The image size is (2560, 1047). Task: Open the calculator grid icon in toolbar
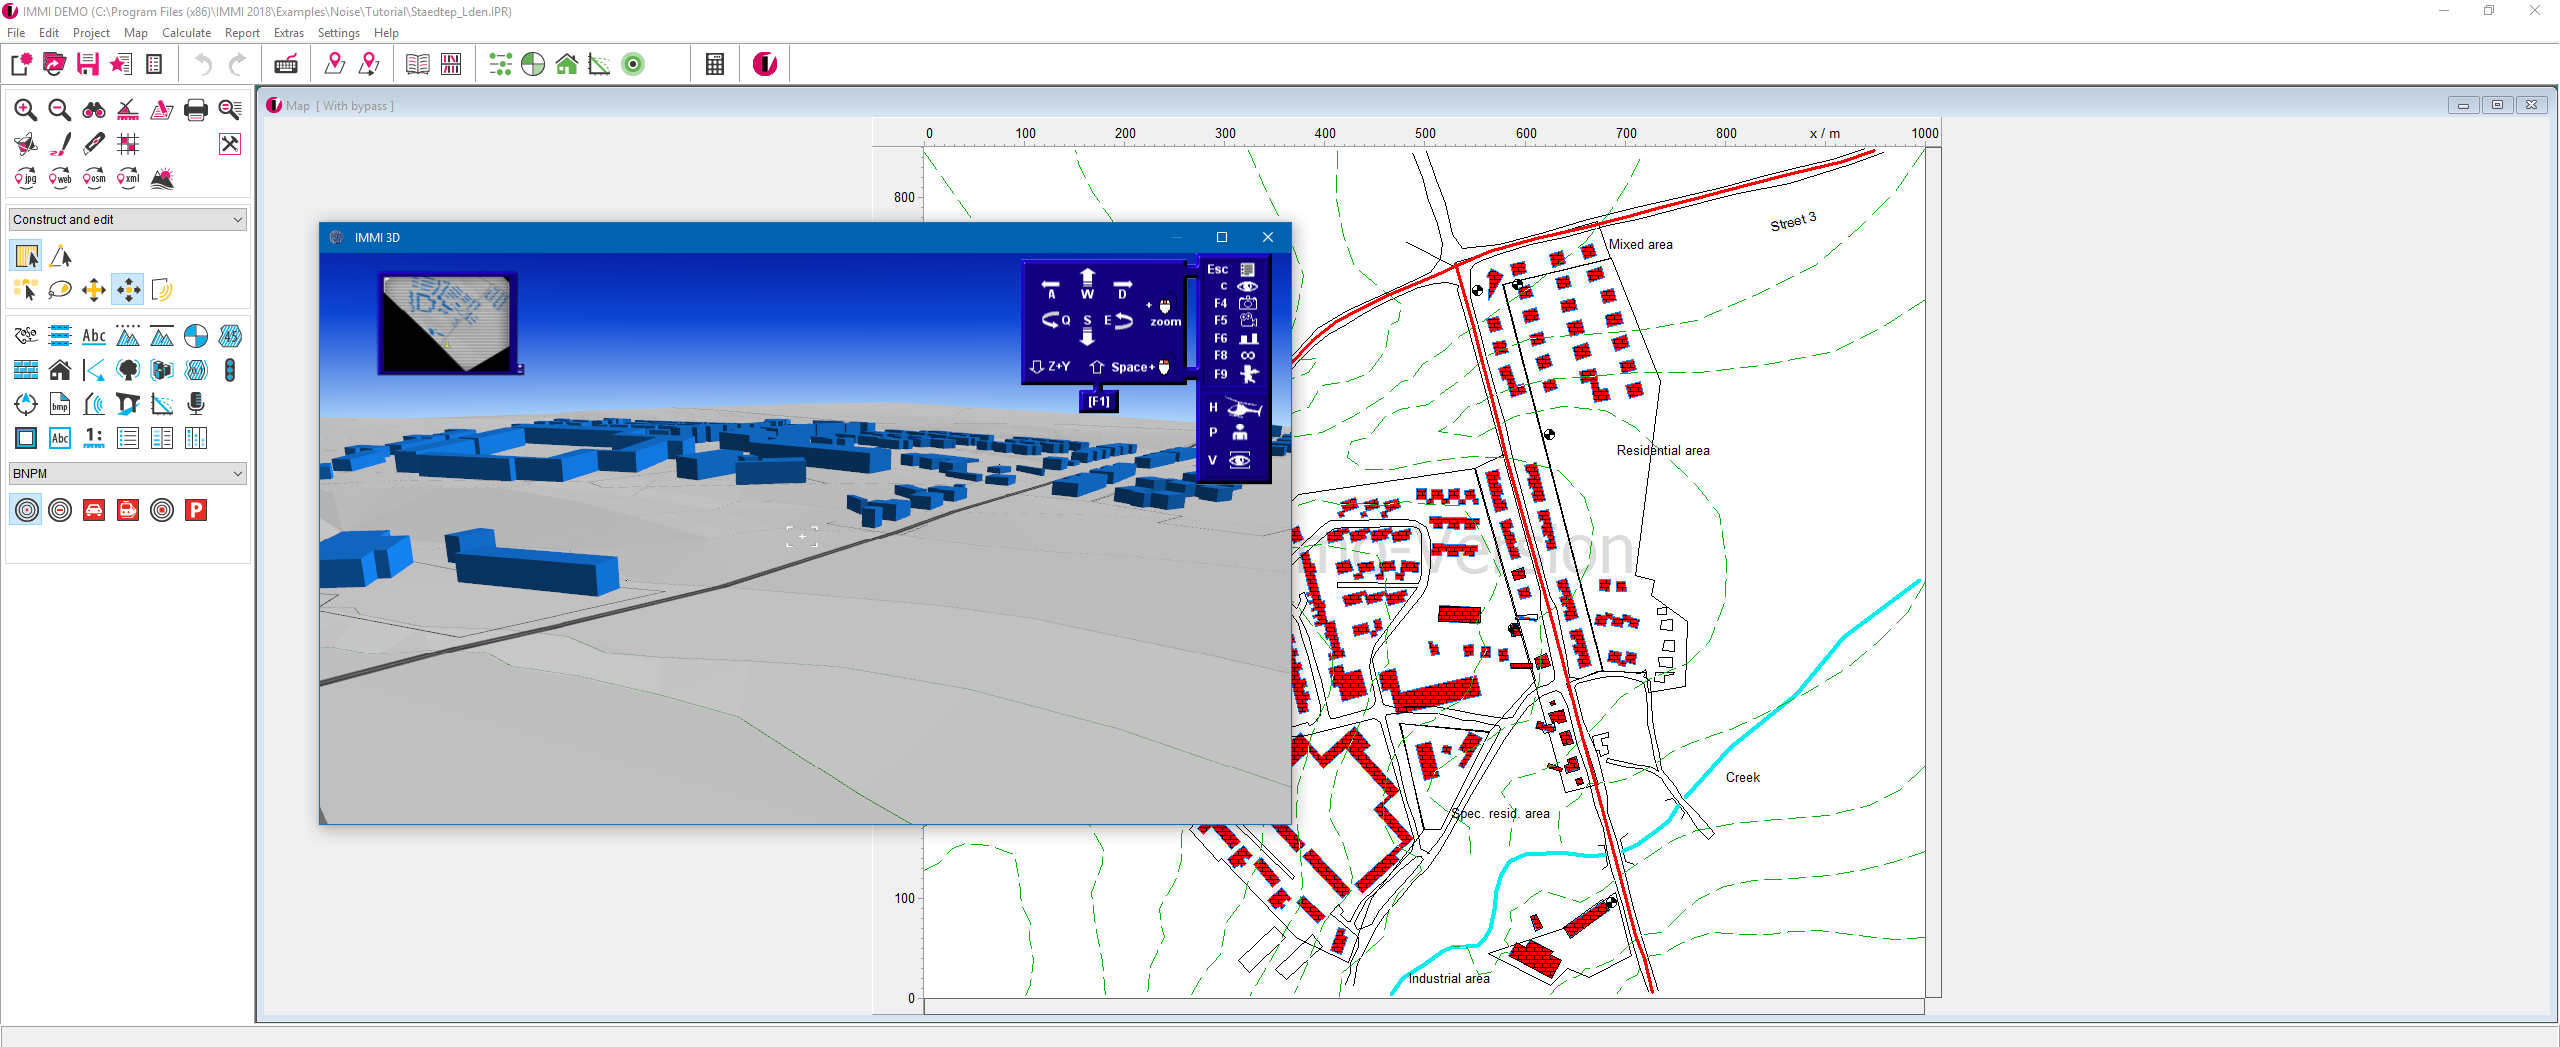[714, 65]
